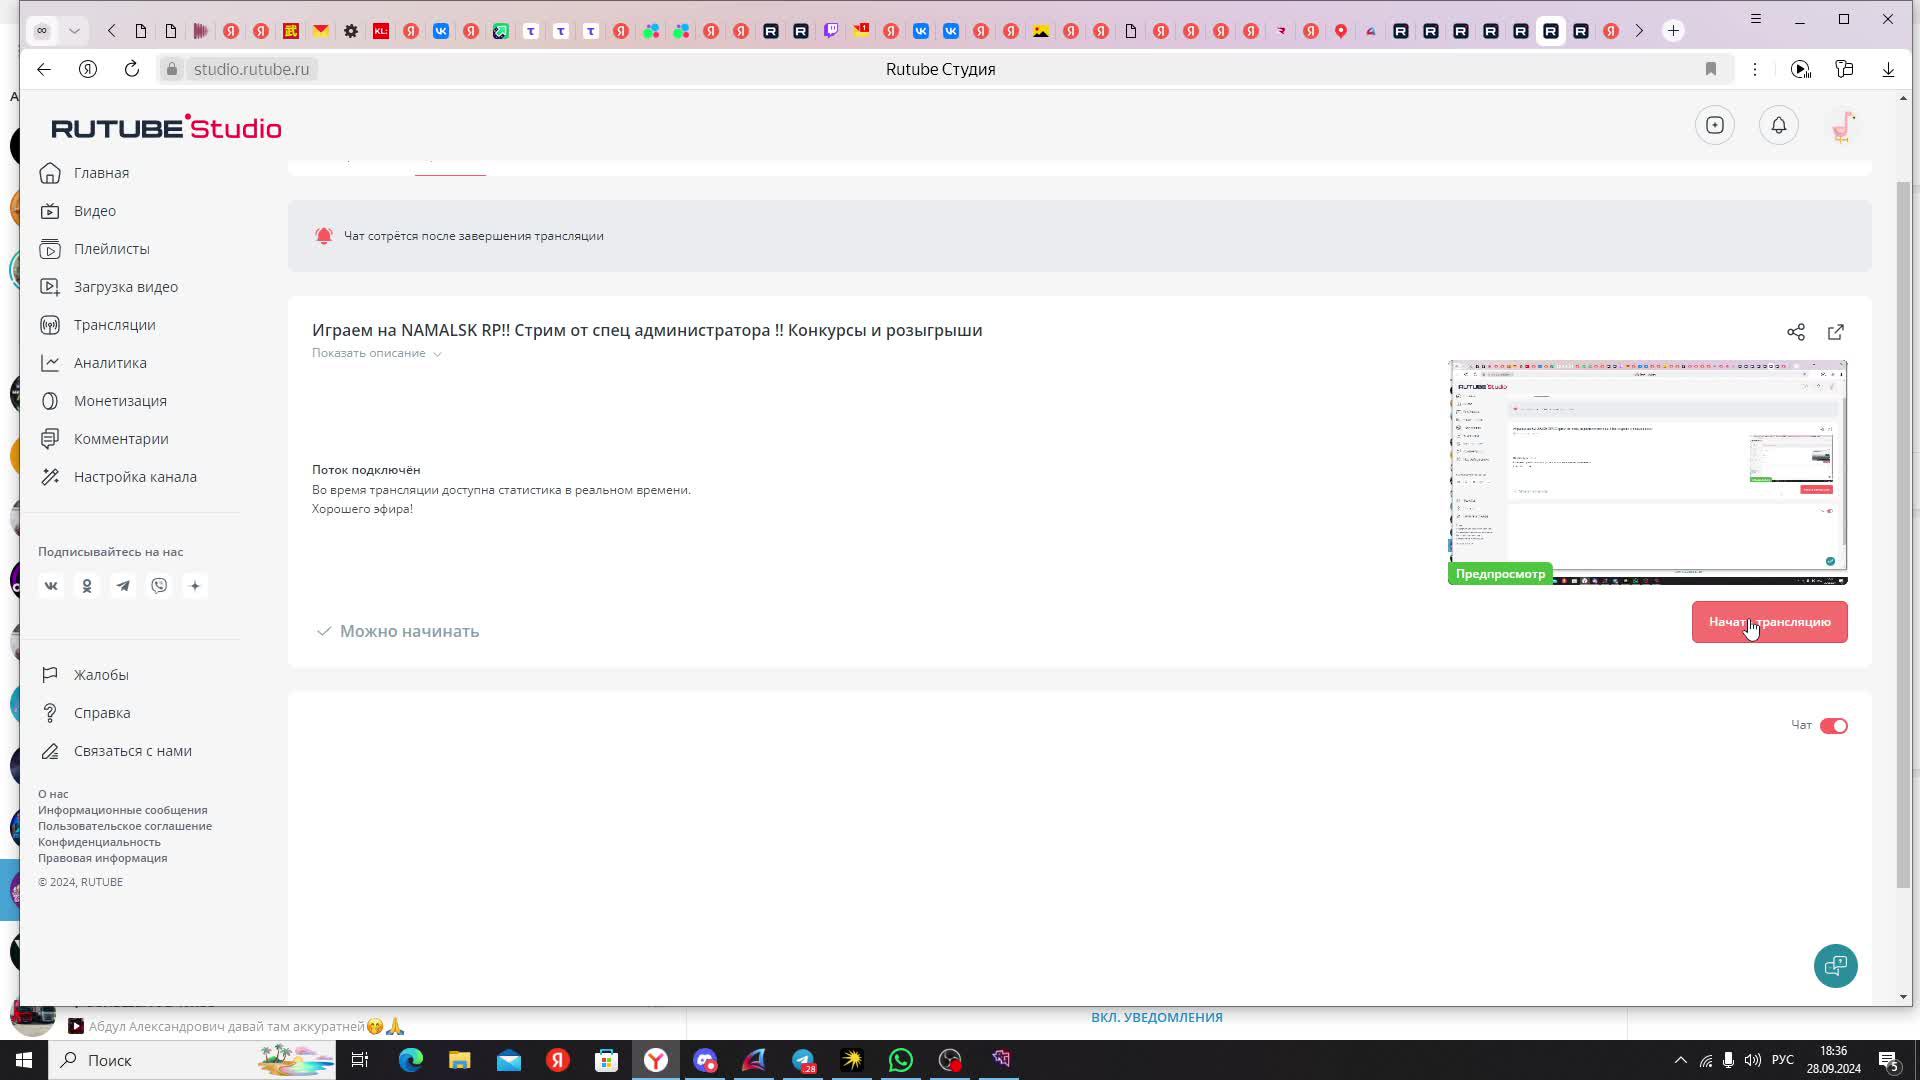Open the browser three-dot menu
Viewport: 1920px width, 1080px height.
tap(1755, 69)
